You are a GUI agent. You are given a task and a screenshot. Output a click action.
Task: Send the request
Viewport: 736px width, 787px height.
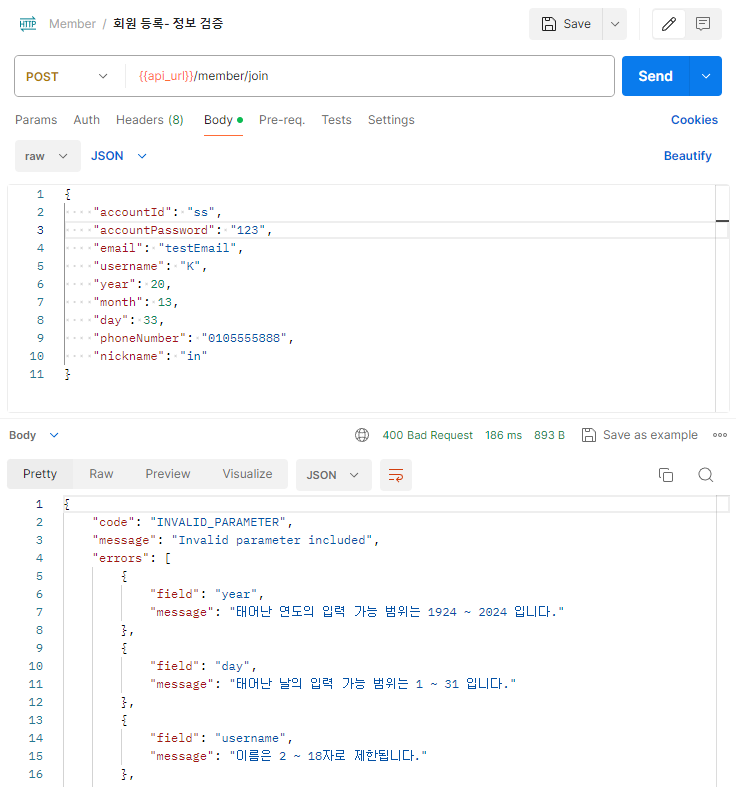(656, 76)
